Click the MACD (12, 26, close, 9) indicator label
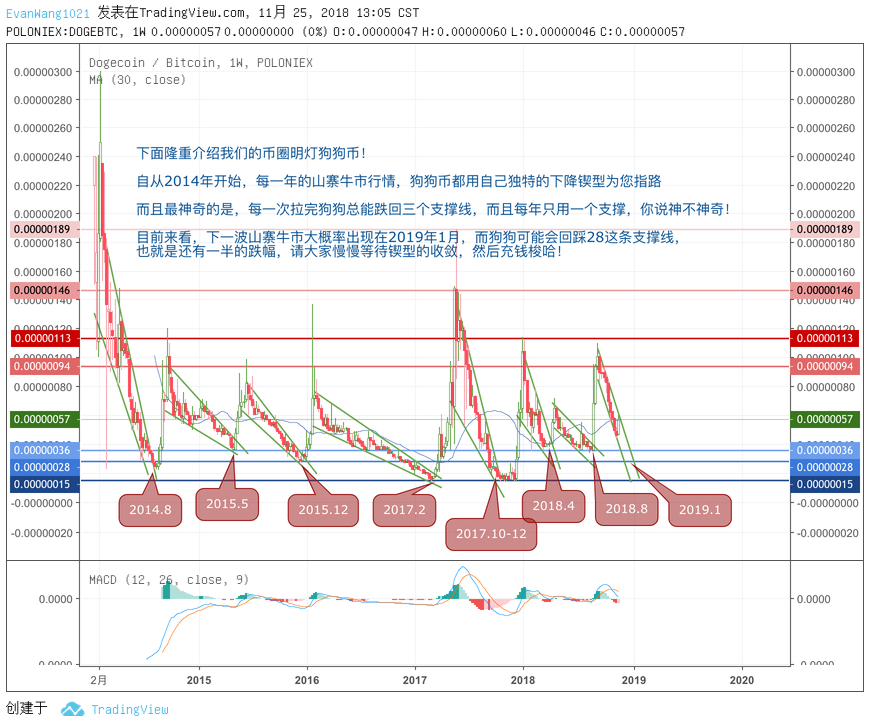 click(x=169, y=580)
